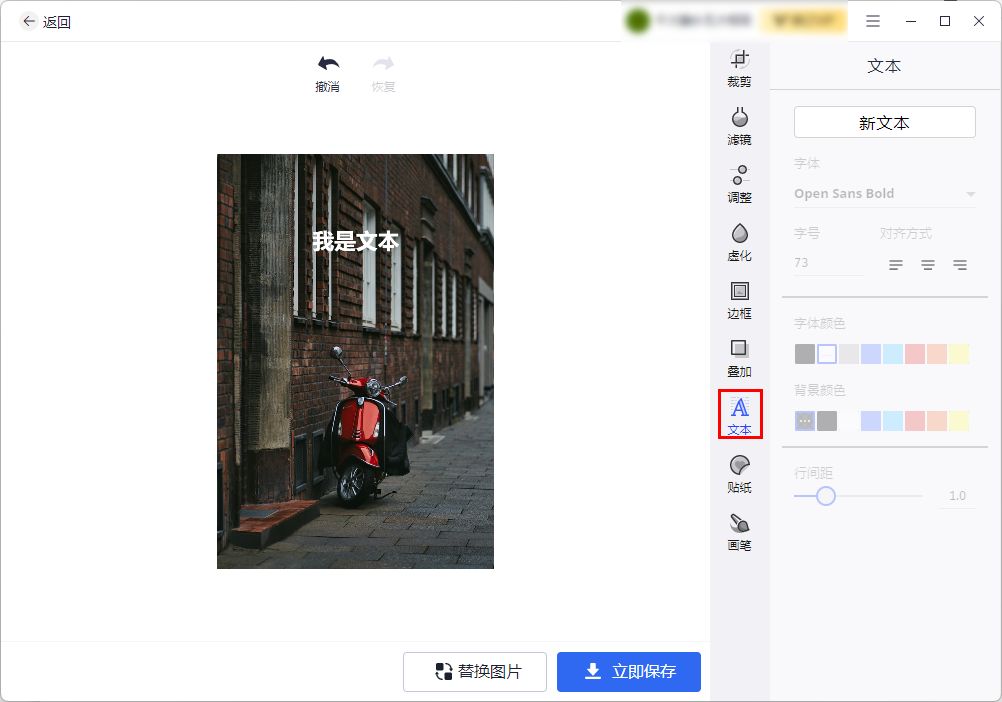Click the 新文本 new text button
The width and height of the screenshot is (1002, 702).
tap(884, 121)
